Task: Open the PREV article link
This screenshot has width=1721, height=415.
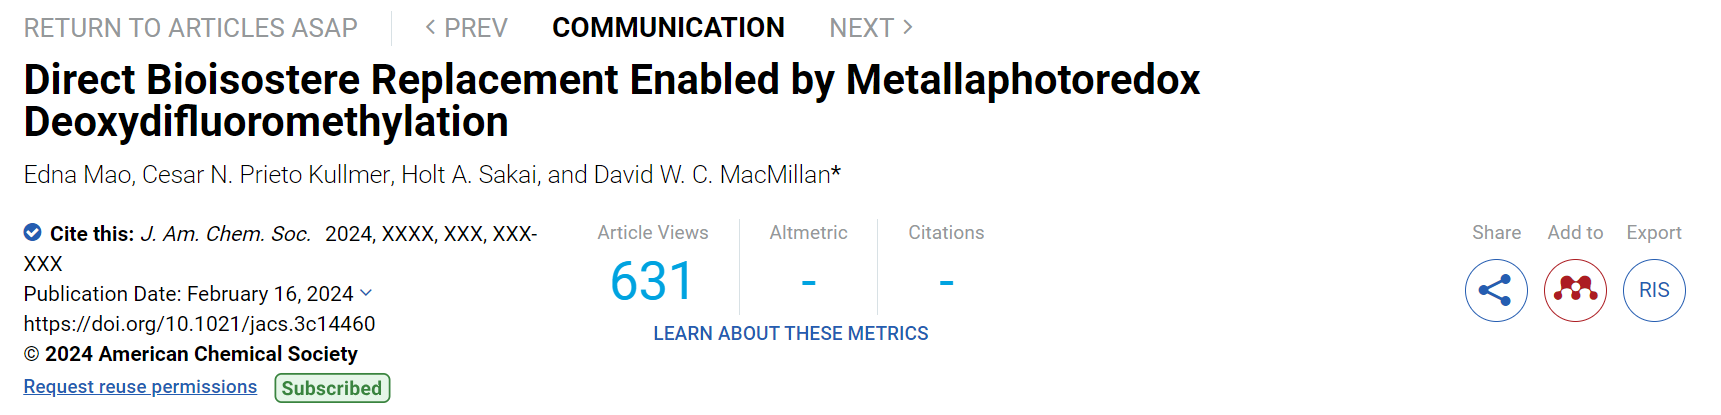Action: click(x=466, y=28)
